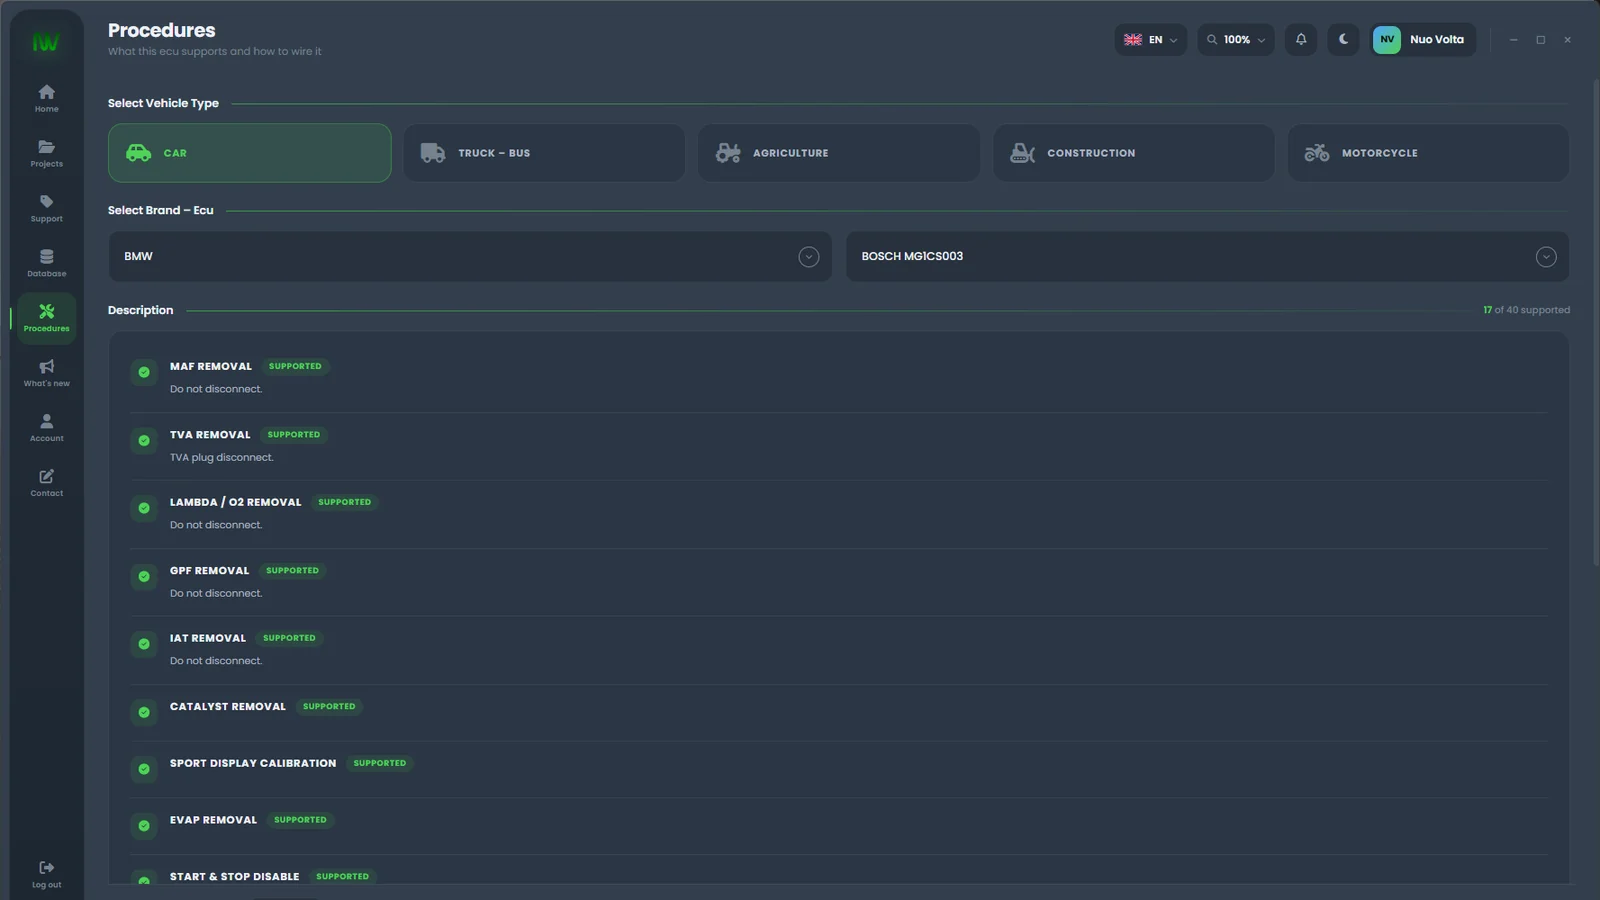Click the MAF Removal check icon
Screen dimensions: 1600x900
tap(144, 372)
